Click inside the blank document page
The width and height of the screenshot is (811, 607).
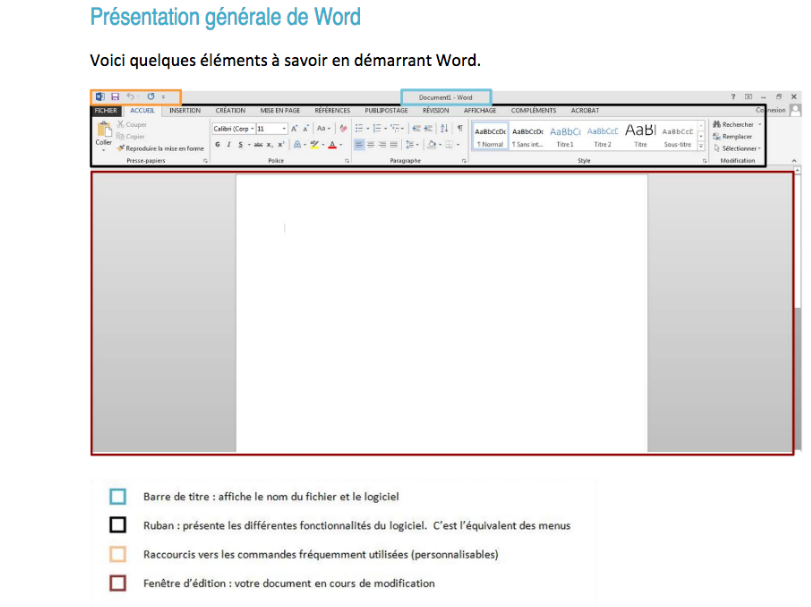click(442, 313)
